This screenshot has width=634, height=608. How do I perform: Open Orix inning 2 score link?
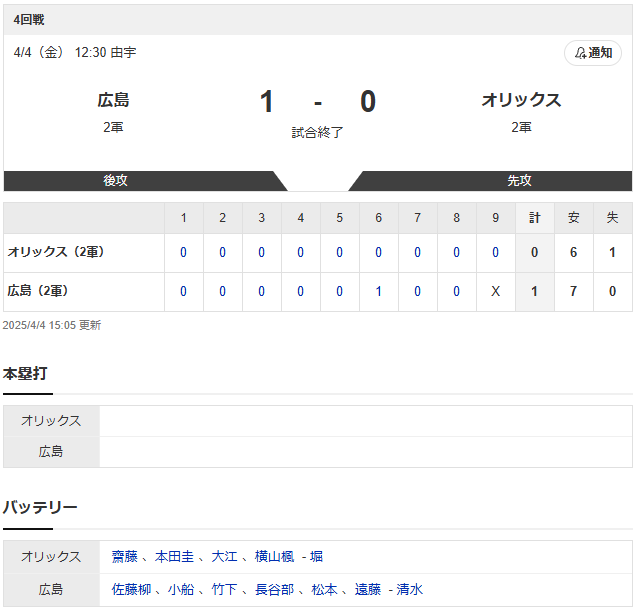click(222, 253)
